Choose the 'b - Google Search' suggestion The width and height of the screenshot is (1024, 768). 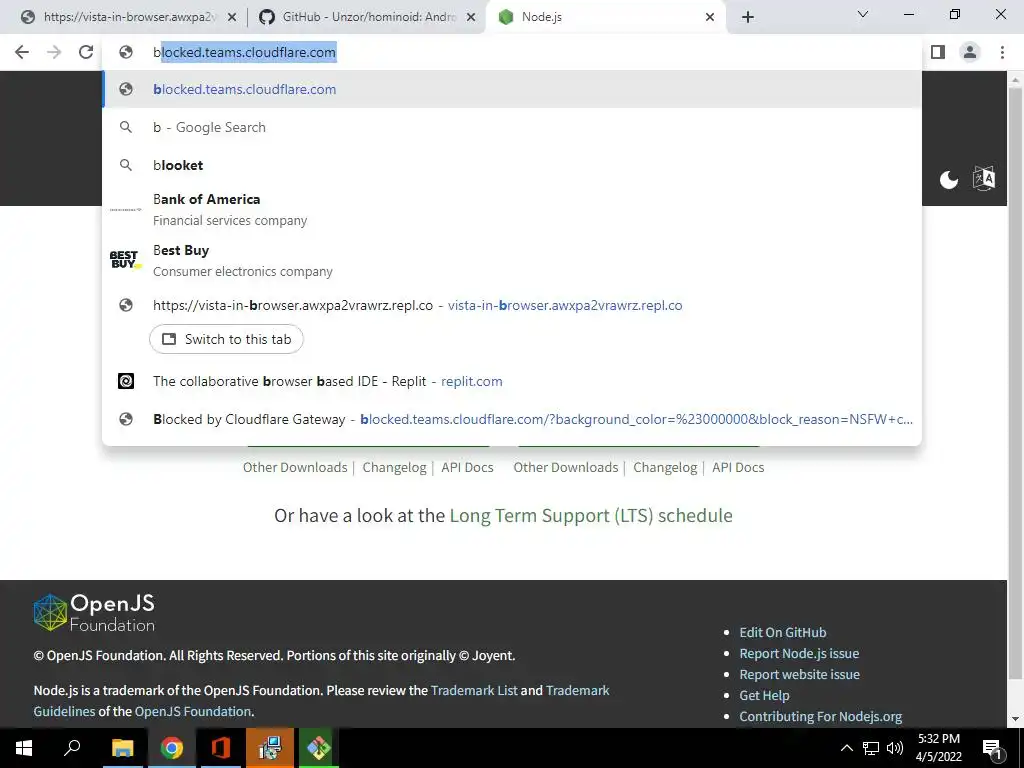coord(512,127)
